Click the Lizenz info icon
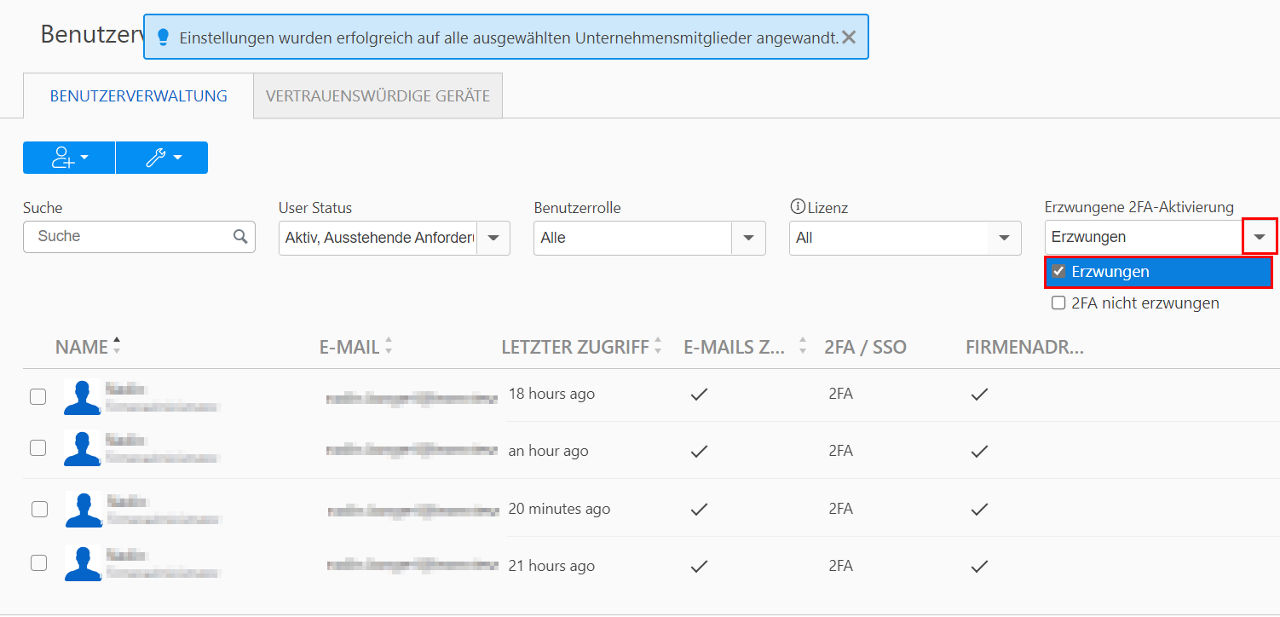 pyautogui.click(x=797, y=207)
